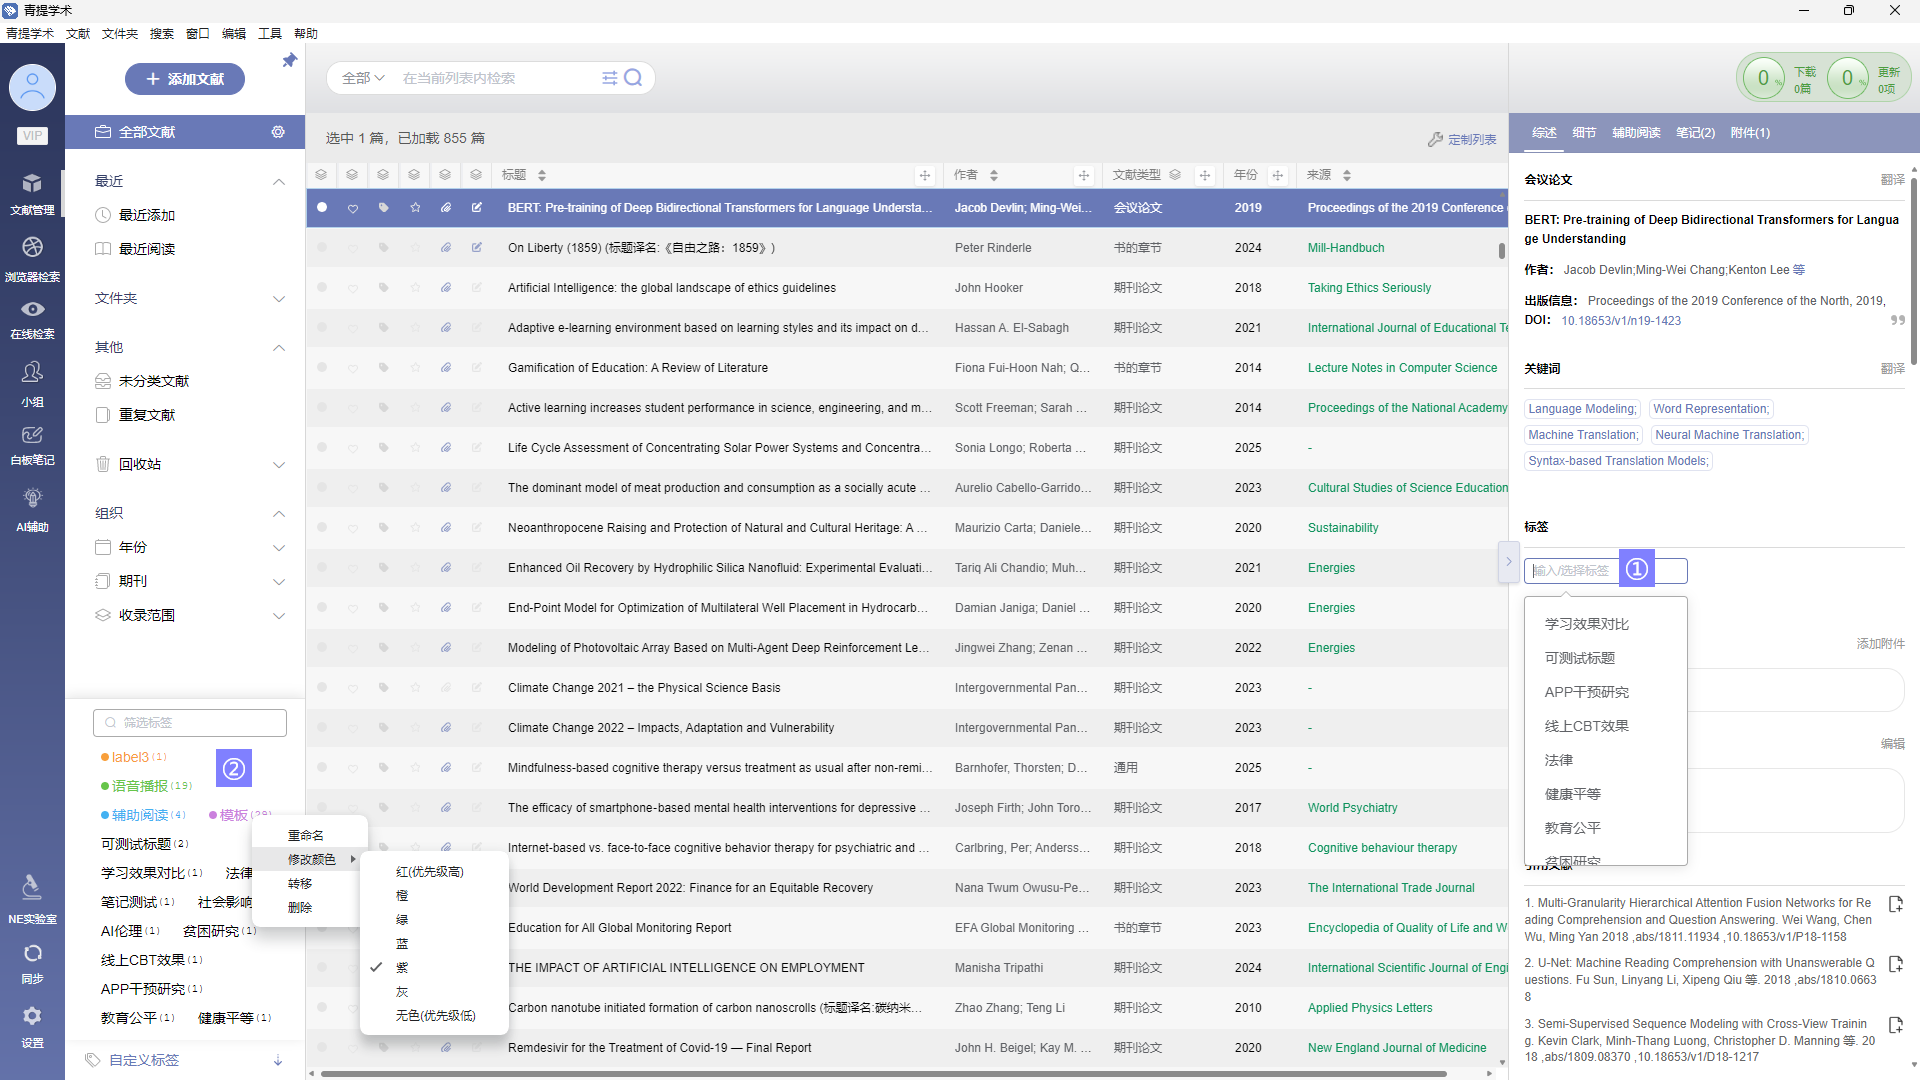Choose 重命名 in the tag context menu

click(x=305, y=836)
